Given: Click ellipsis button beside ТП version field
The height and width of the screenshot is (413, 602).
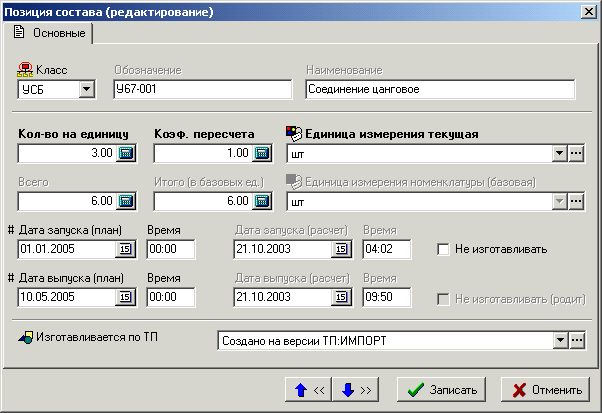Looking at the screenshot, I should click(576, 340).
